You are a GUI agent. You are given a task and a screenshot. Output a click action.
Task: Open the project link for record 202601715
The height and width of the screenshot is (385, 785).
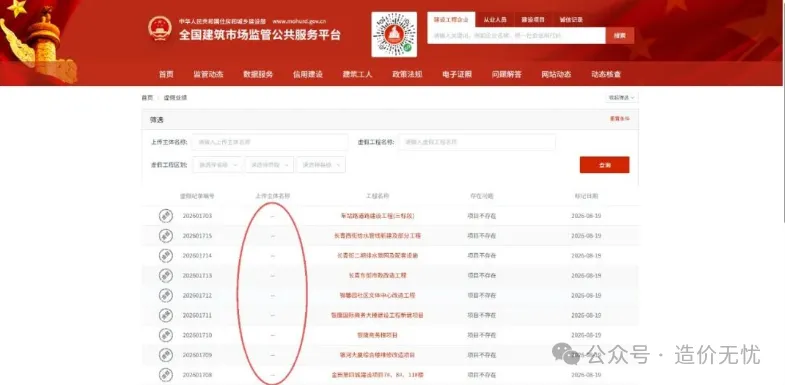377,236
